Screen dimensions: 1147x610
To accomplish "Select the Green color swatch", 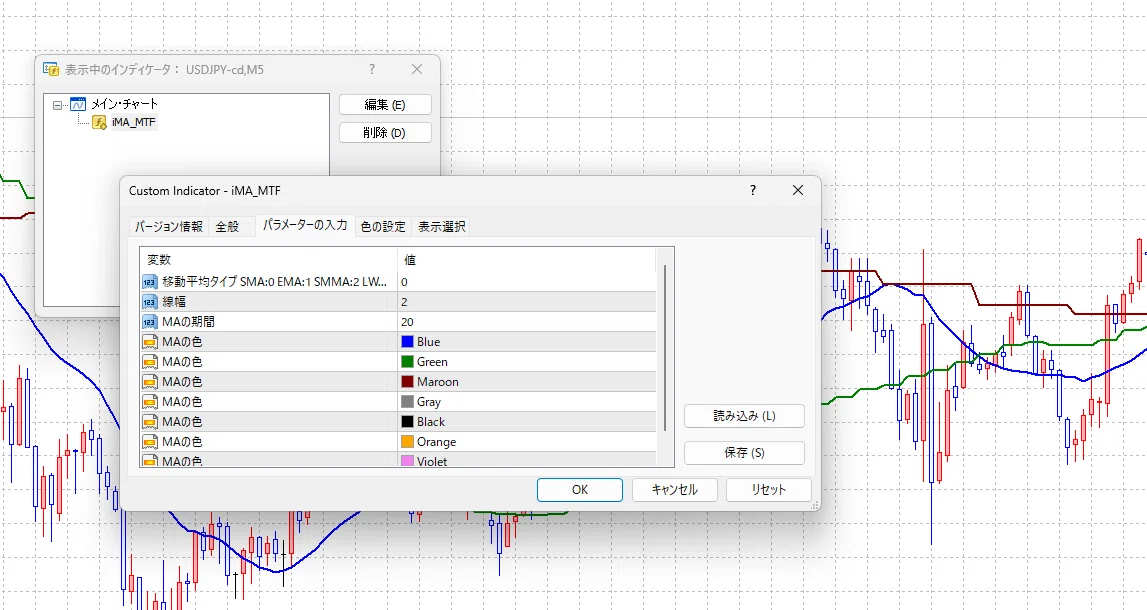I will [407, 361].
